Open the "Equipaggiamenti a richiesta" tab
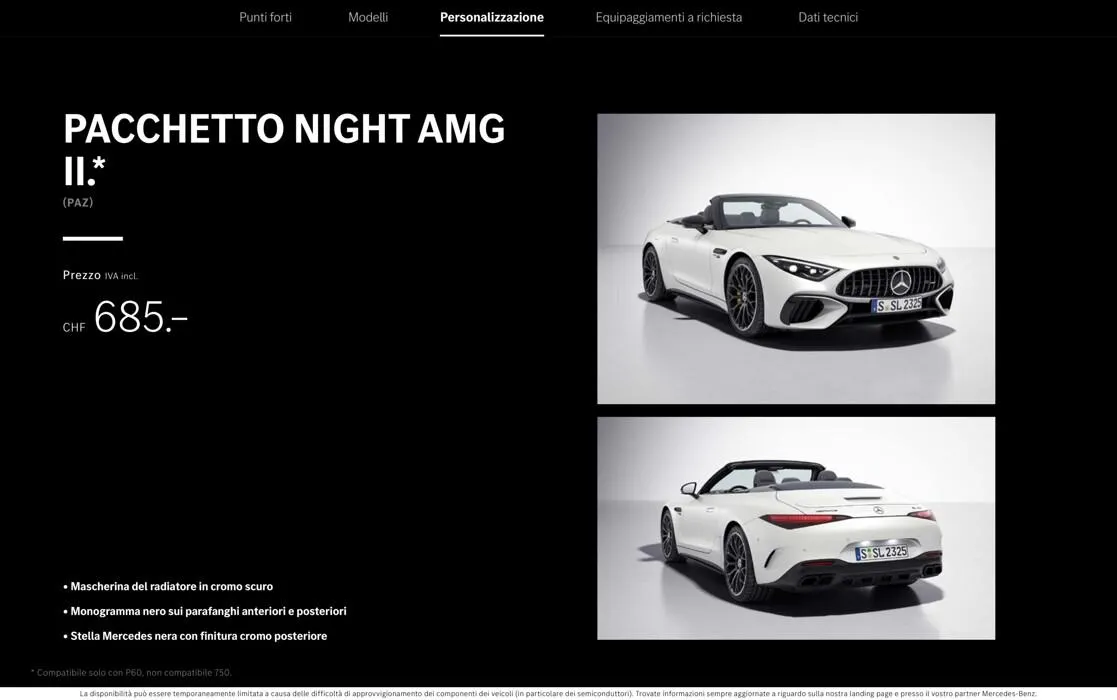The image size is (1117, 700). (668, 16)
